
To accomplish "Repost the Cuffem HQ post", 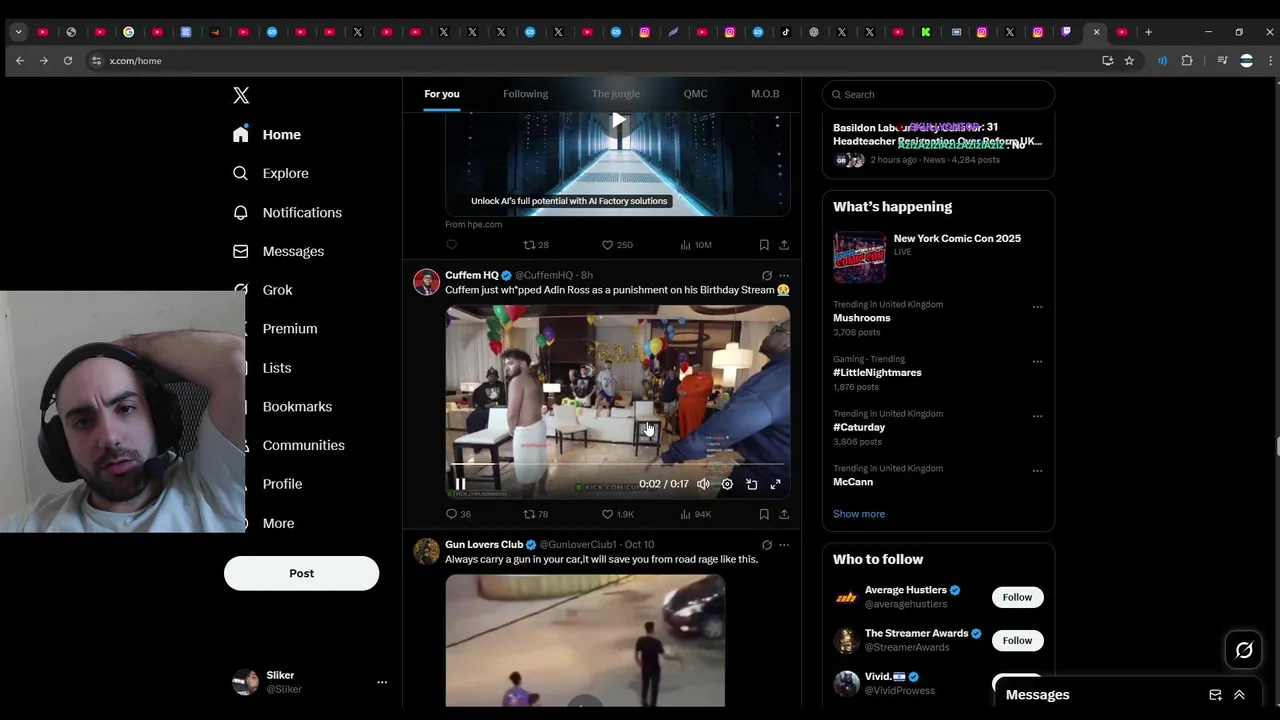I will pyautogui.click(x=536, y=514).
